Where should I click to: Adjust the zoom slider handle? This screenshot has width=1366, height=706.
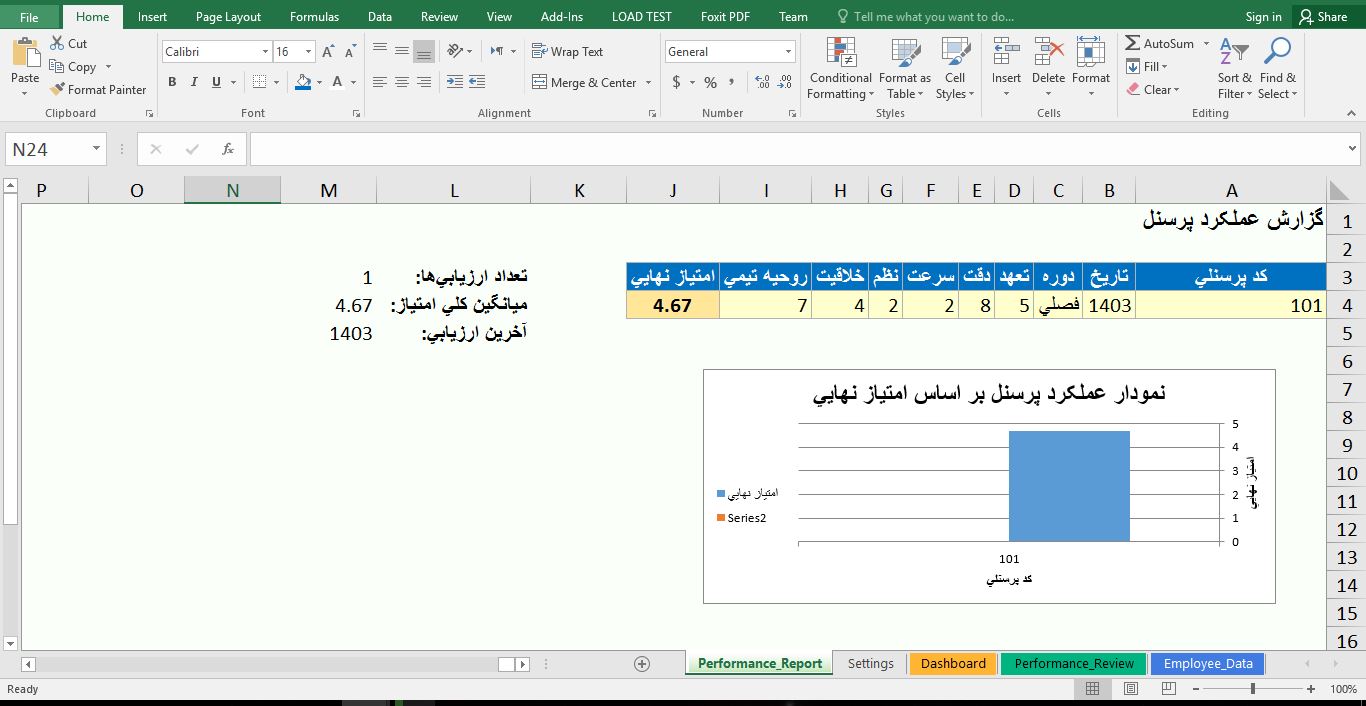[x=1253, y=689]
